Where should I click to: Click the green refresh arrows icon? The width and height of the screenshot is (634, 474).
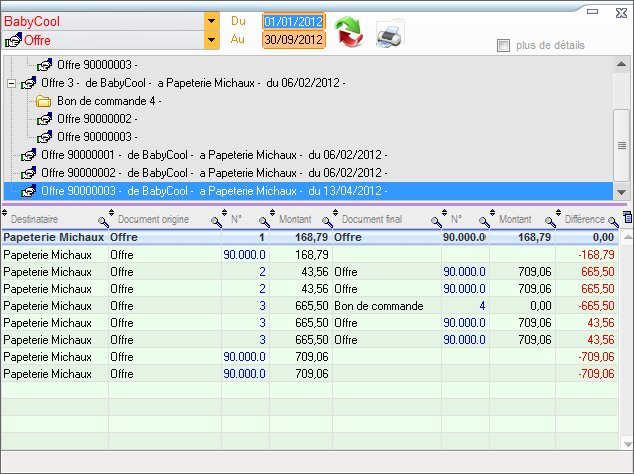click(x=349, y=32)
